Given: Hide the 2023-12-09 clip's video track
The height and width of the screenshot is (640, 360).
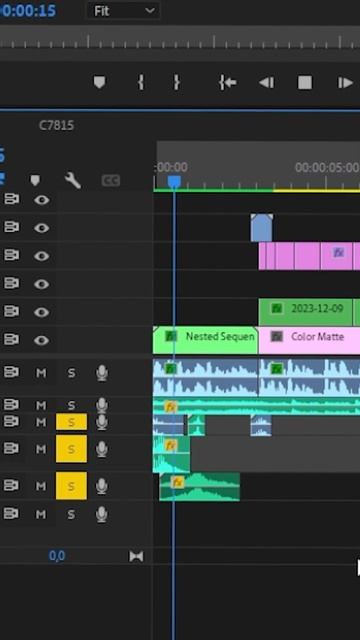Looking at the screenshot, I should pos(42,312).
